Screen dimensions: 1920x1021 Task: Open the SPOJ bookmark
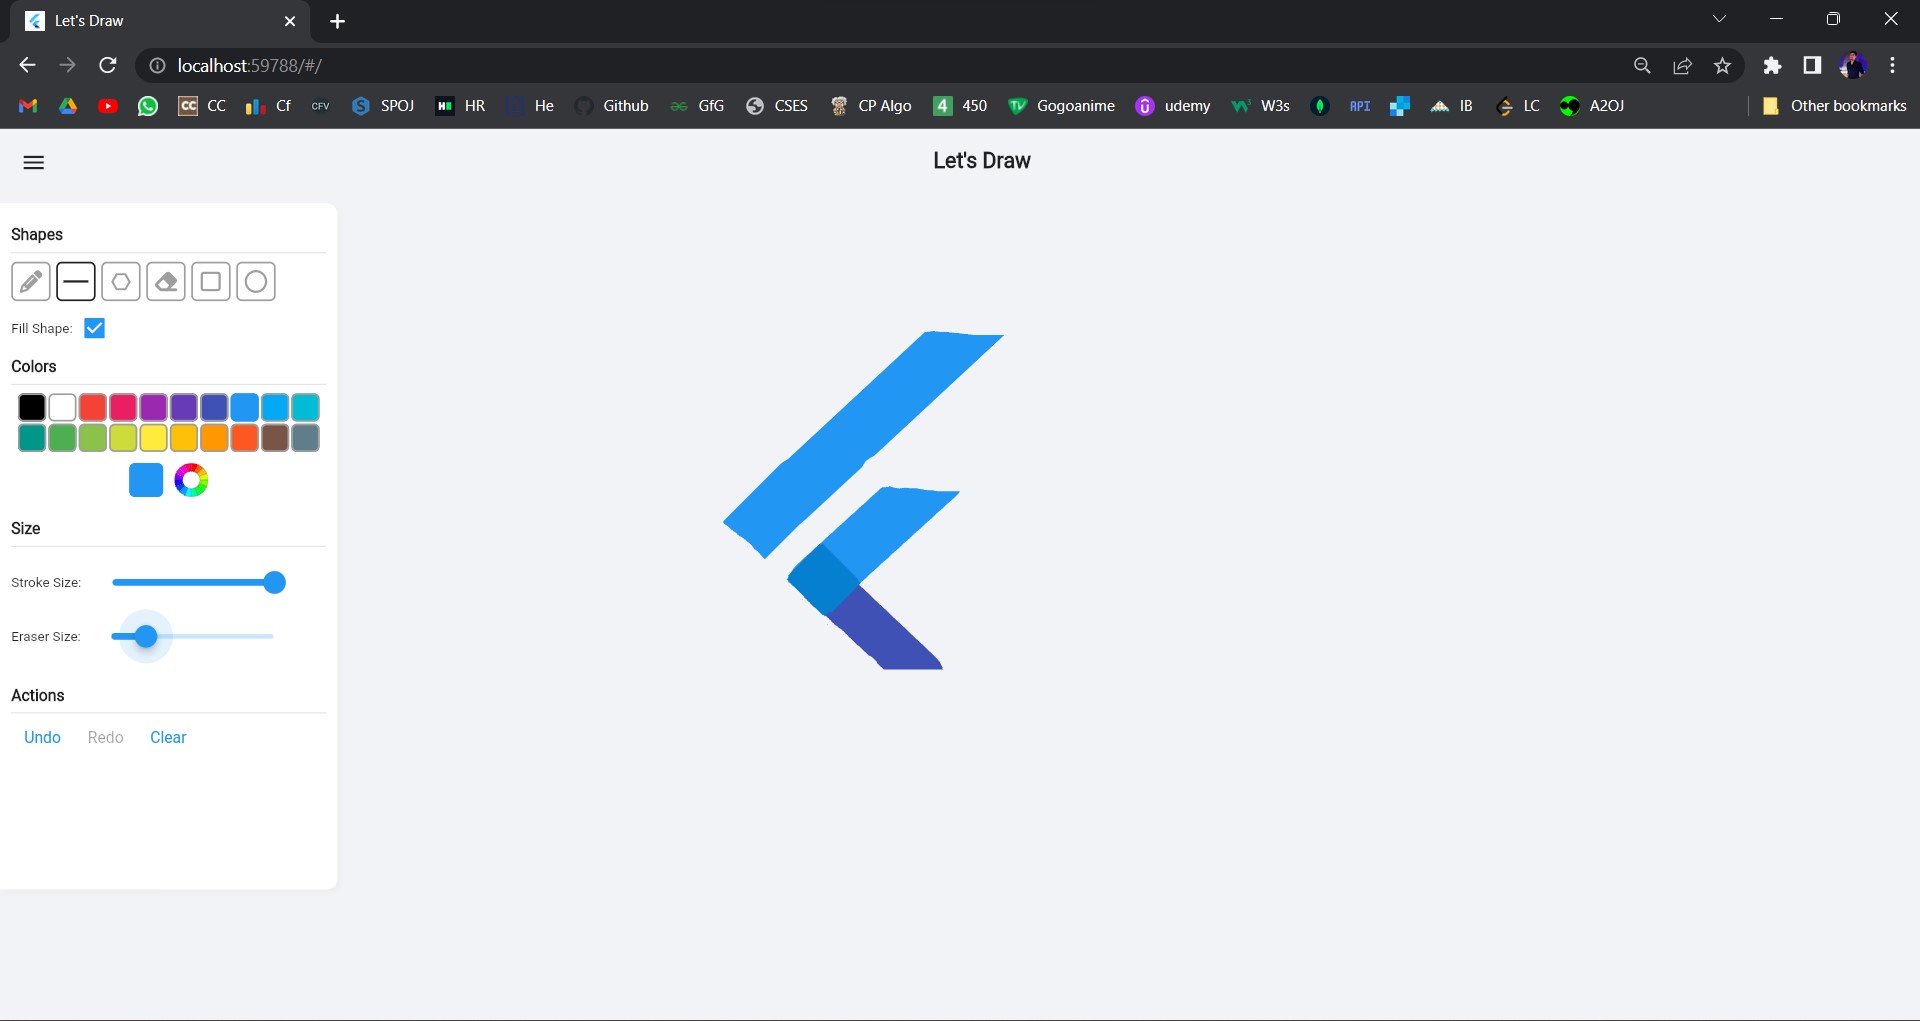point(384,106)
